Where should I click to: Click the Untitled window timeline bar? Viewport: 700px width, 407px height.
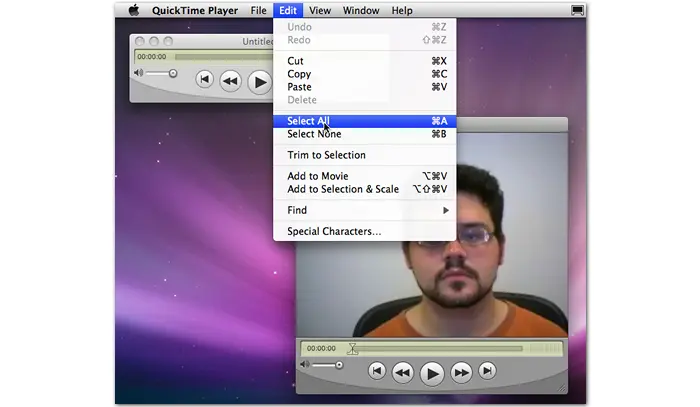click(224, 57)
